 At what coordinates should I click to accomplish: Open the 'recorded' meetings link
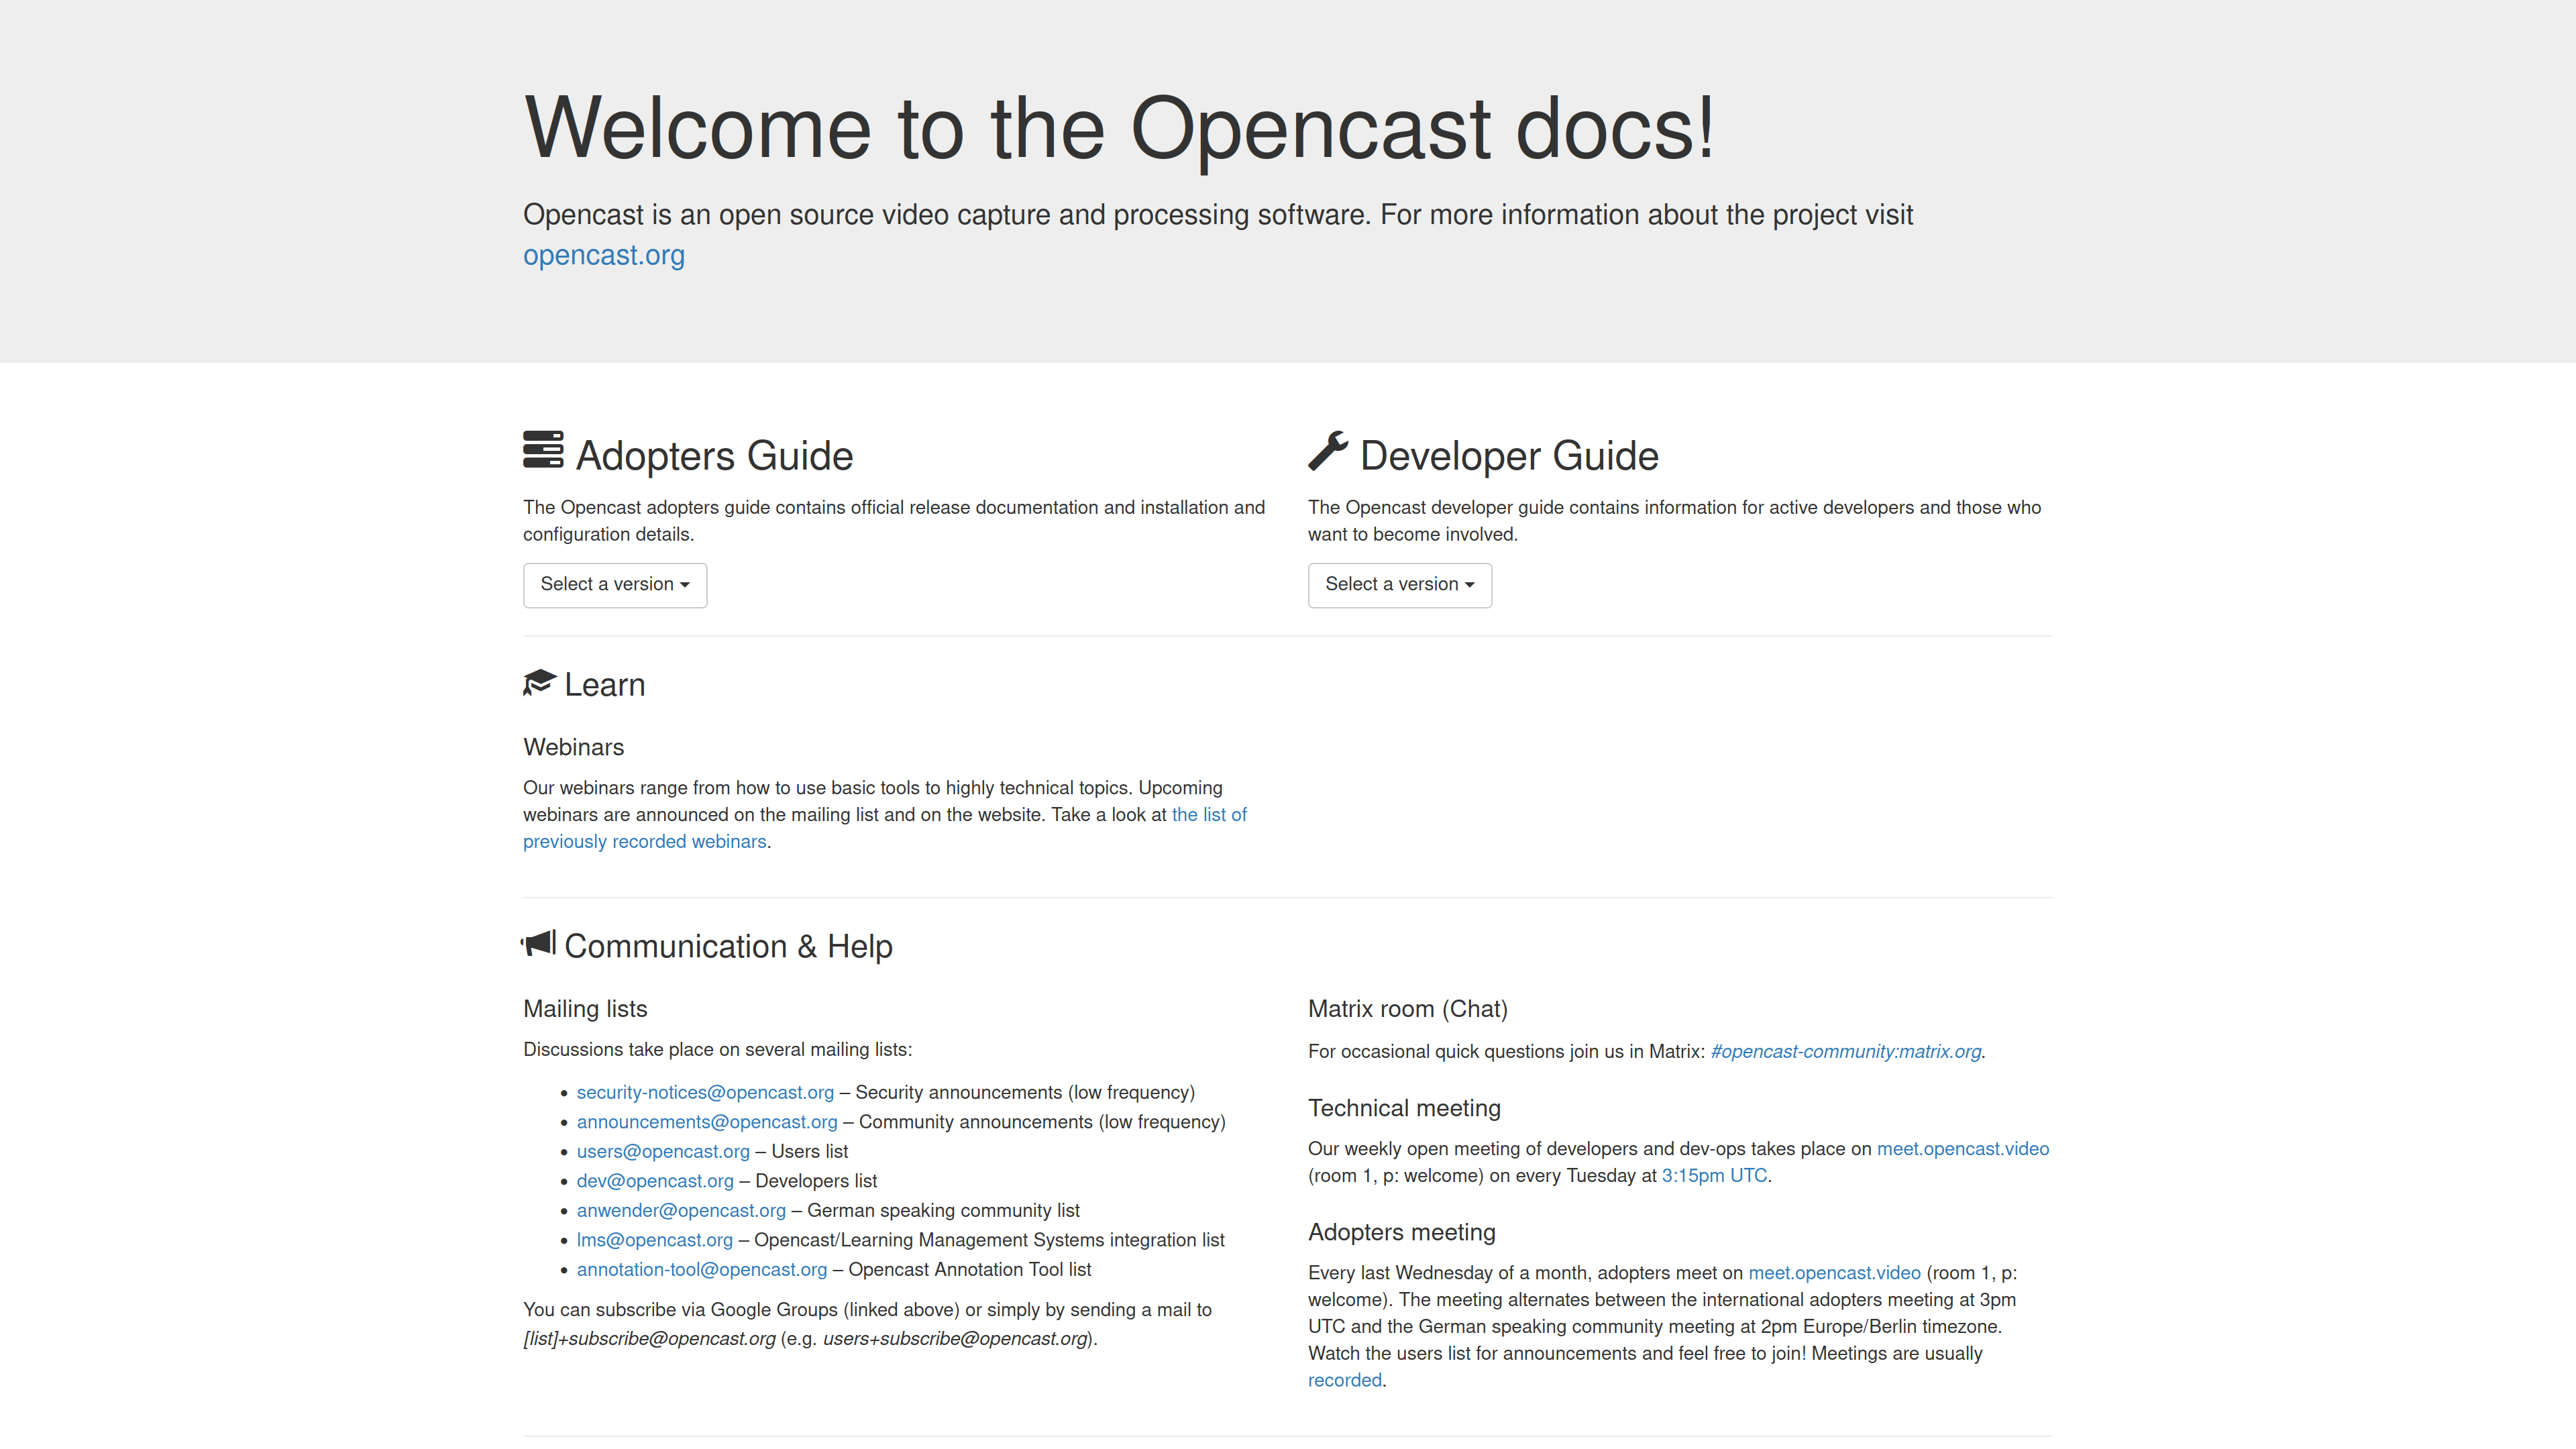click(1344, 1380)
